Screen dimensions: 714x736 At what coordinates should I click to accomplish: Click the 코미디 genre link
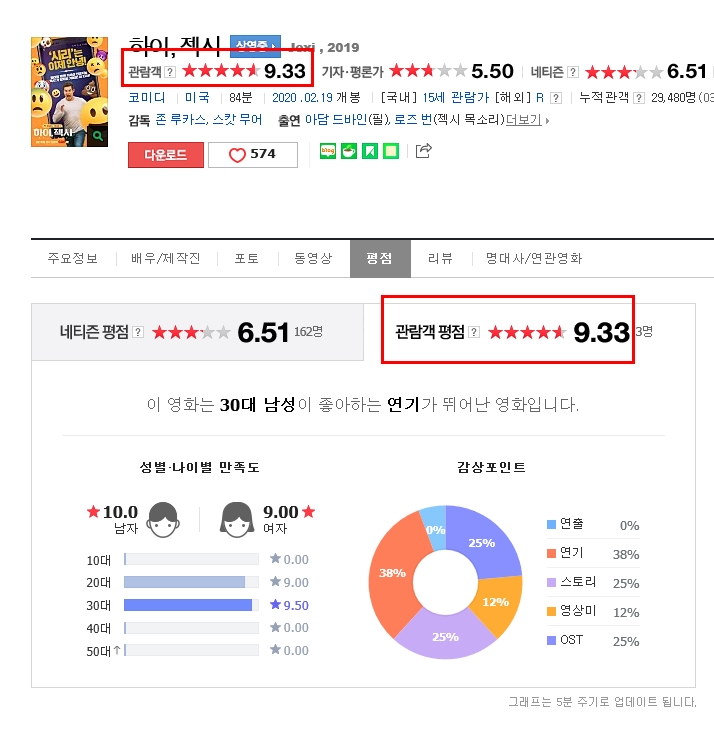(x=147, y=98)
